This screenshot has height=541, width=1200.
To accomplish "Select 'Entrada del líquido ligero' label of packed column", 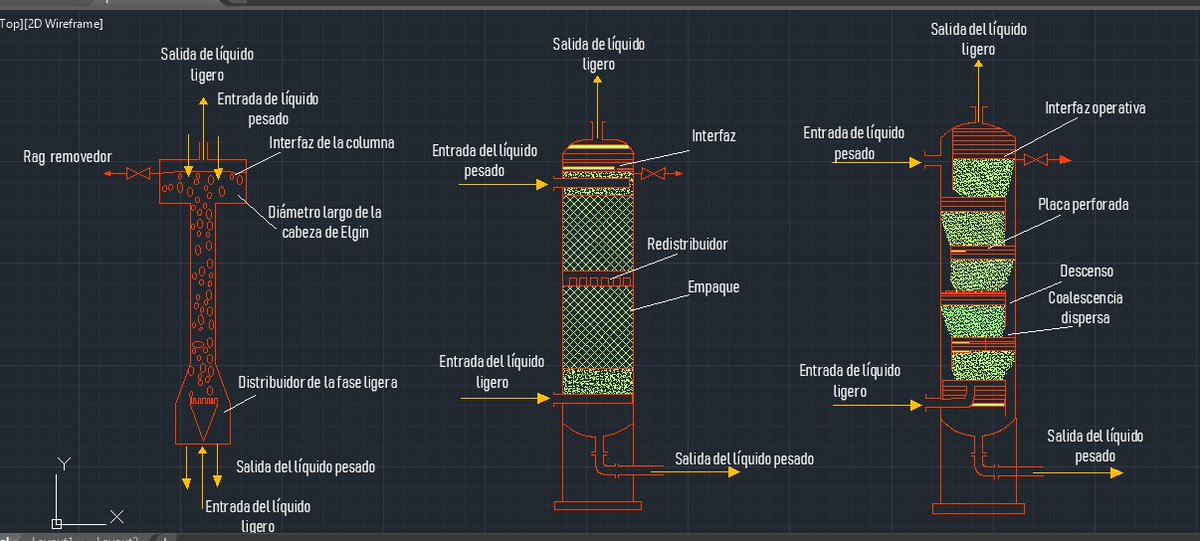I will click(493, 371).
